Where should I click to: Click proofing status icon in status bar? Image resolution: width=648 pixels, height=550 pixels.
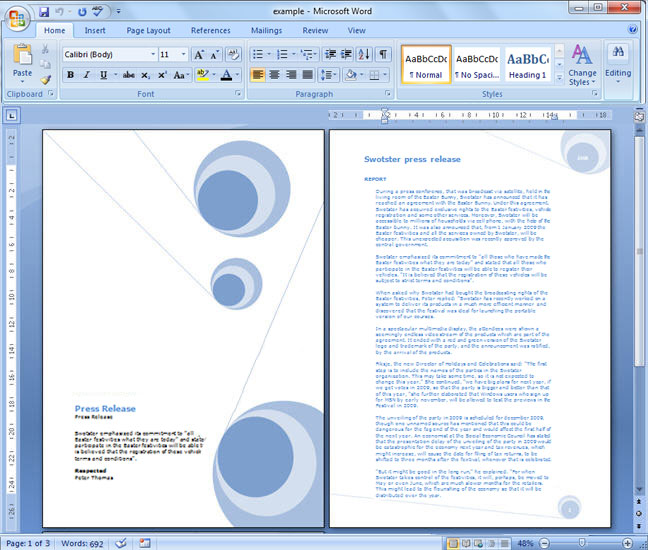(x=121, y=543)
